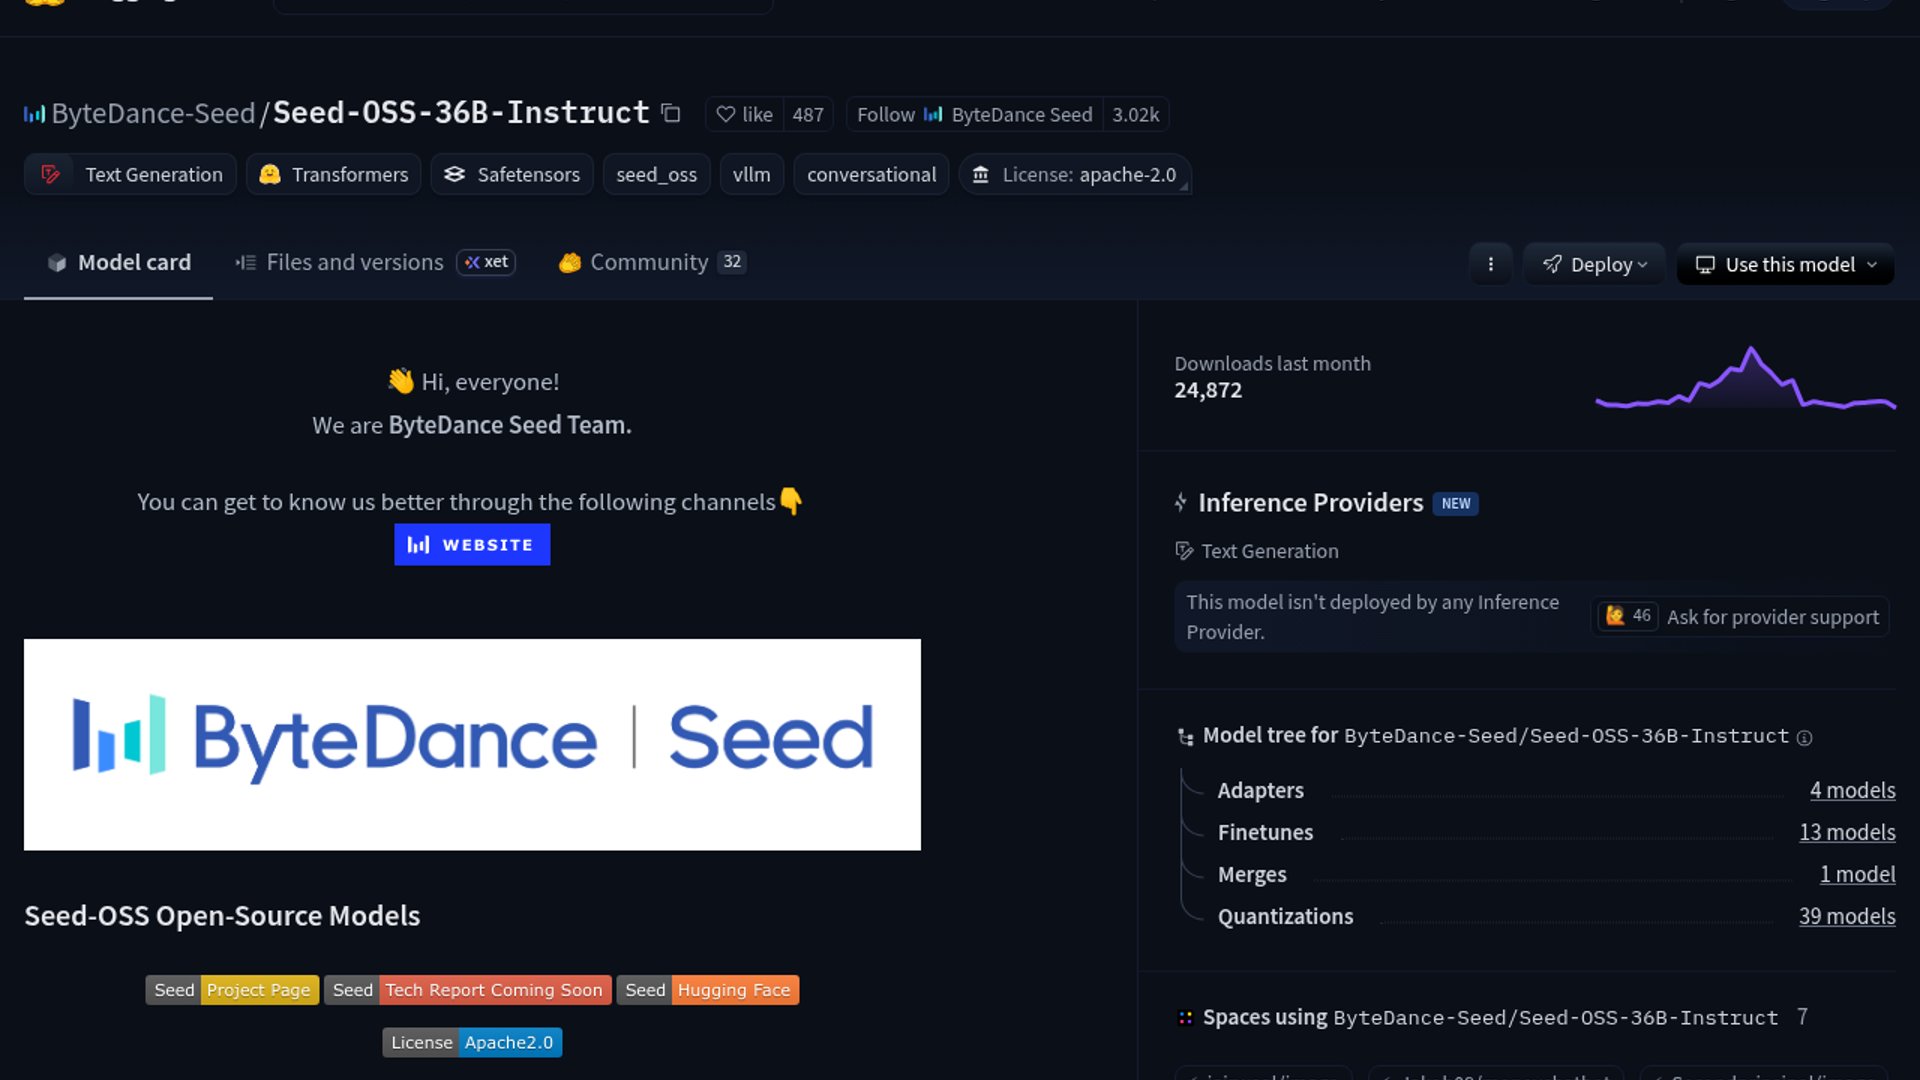The image size is (1920, 1080).
Task: Expand the License apache-2.0 tag
Action: 1075,175
